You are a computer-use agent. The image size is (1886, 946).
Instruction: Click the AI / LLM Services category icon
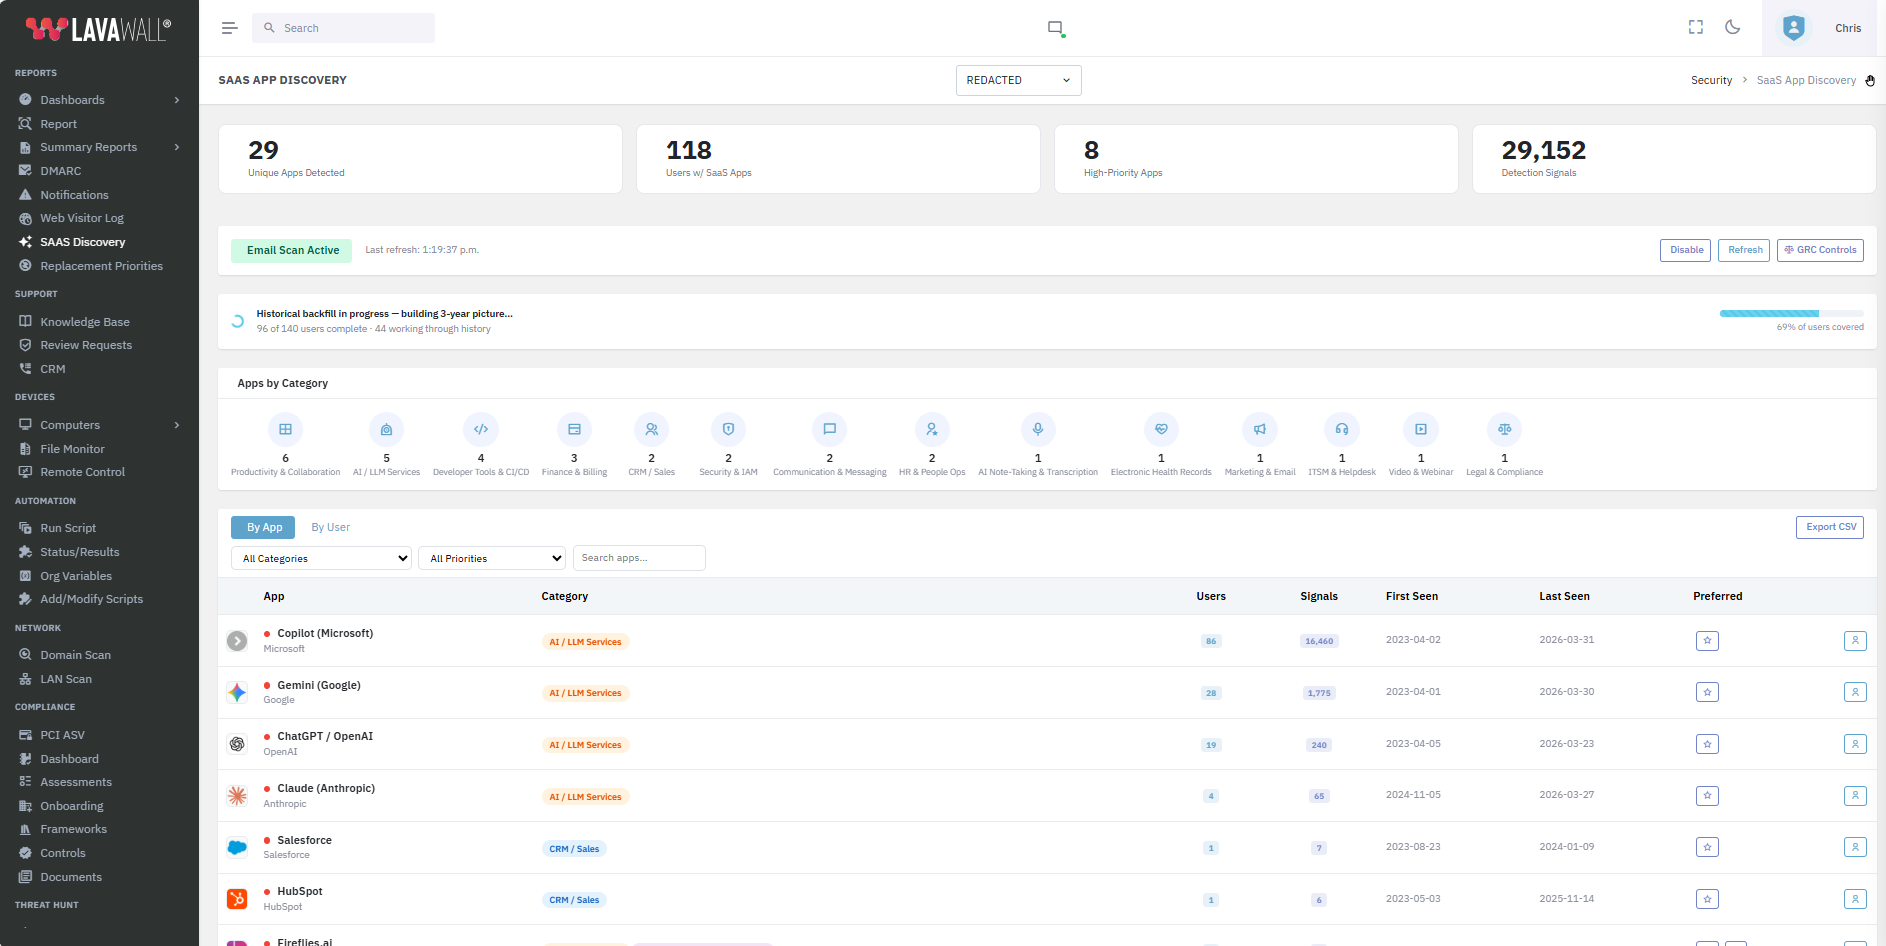[386, 428]
